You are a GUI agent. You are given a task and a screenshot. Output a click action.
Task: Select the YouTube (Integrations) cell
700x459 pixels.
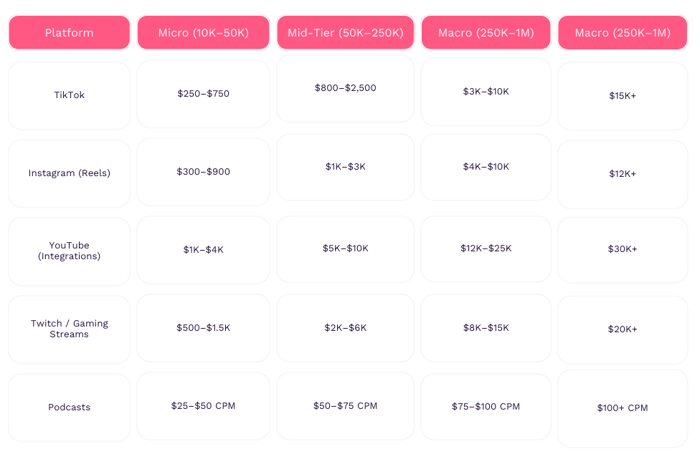point(69,251)
